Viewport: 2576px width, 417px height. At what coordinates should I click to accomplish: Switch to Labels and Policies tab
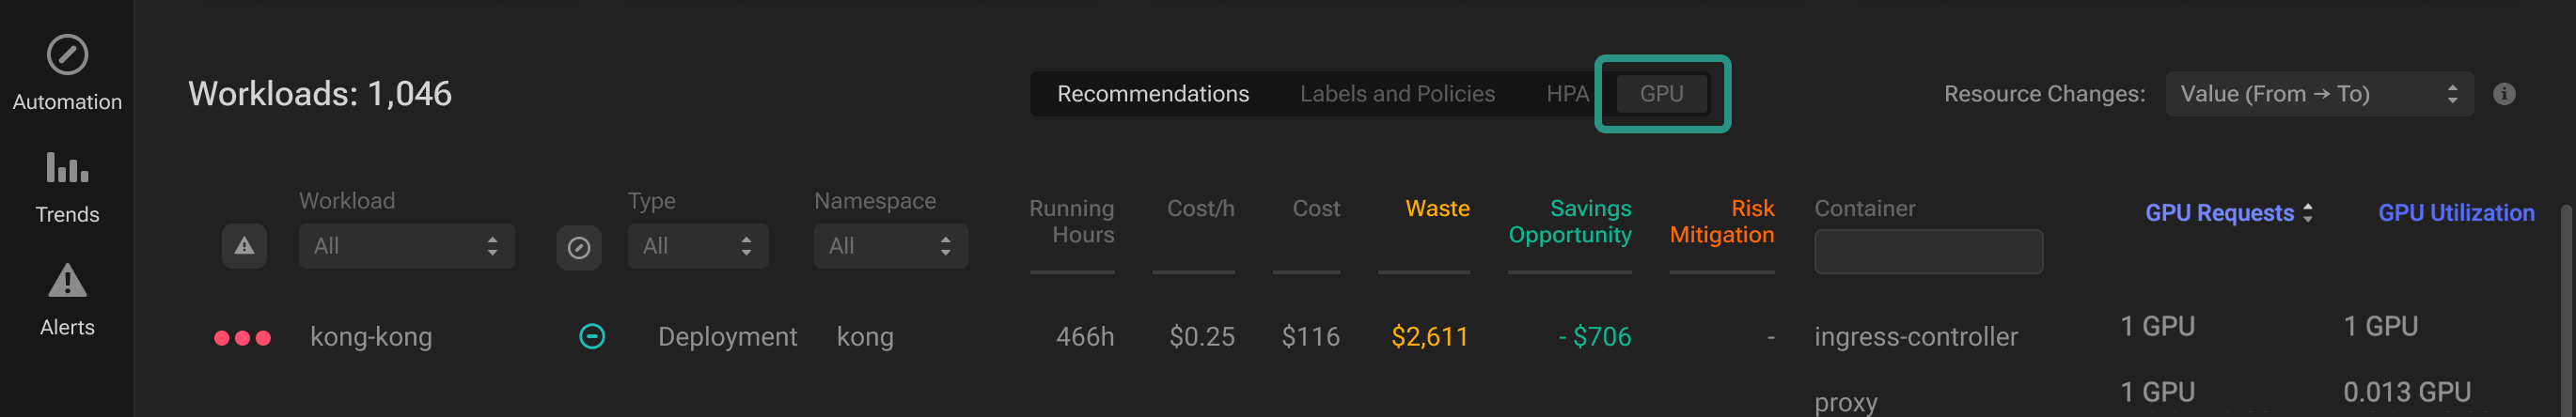pos(1397,94)
